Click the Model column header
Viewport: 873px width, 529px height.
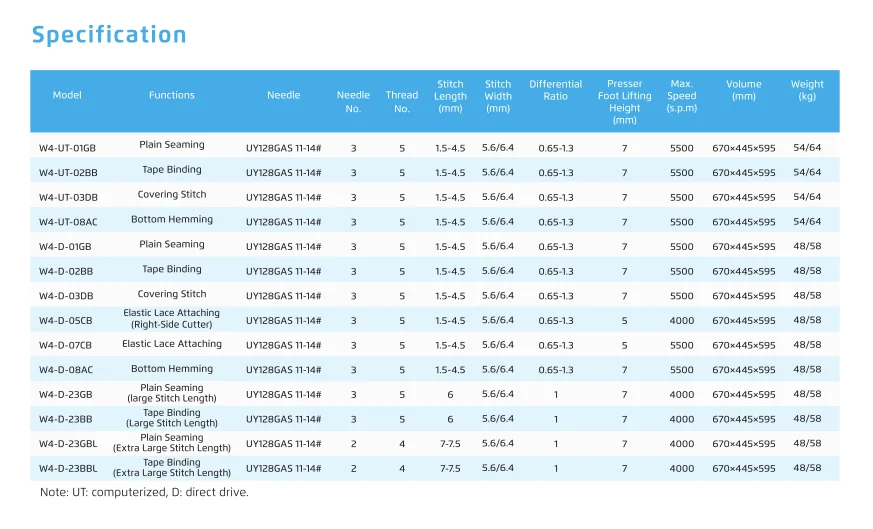pos(67,96)
